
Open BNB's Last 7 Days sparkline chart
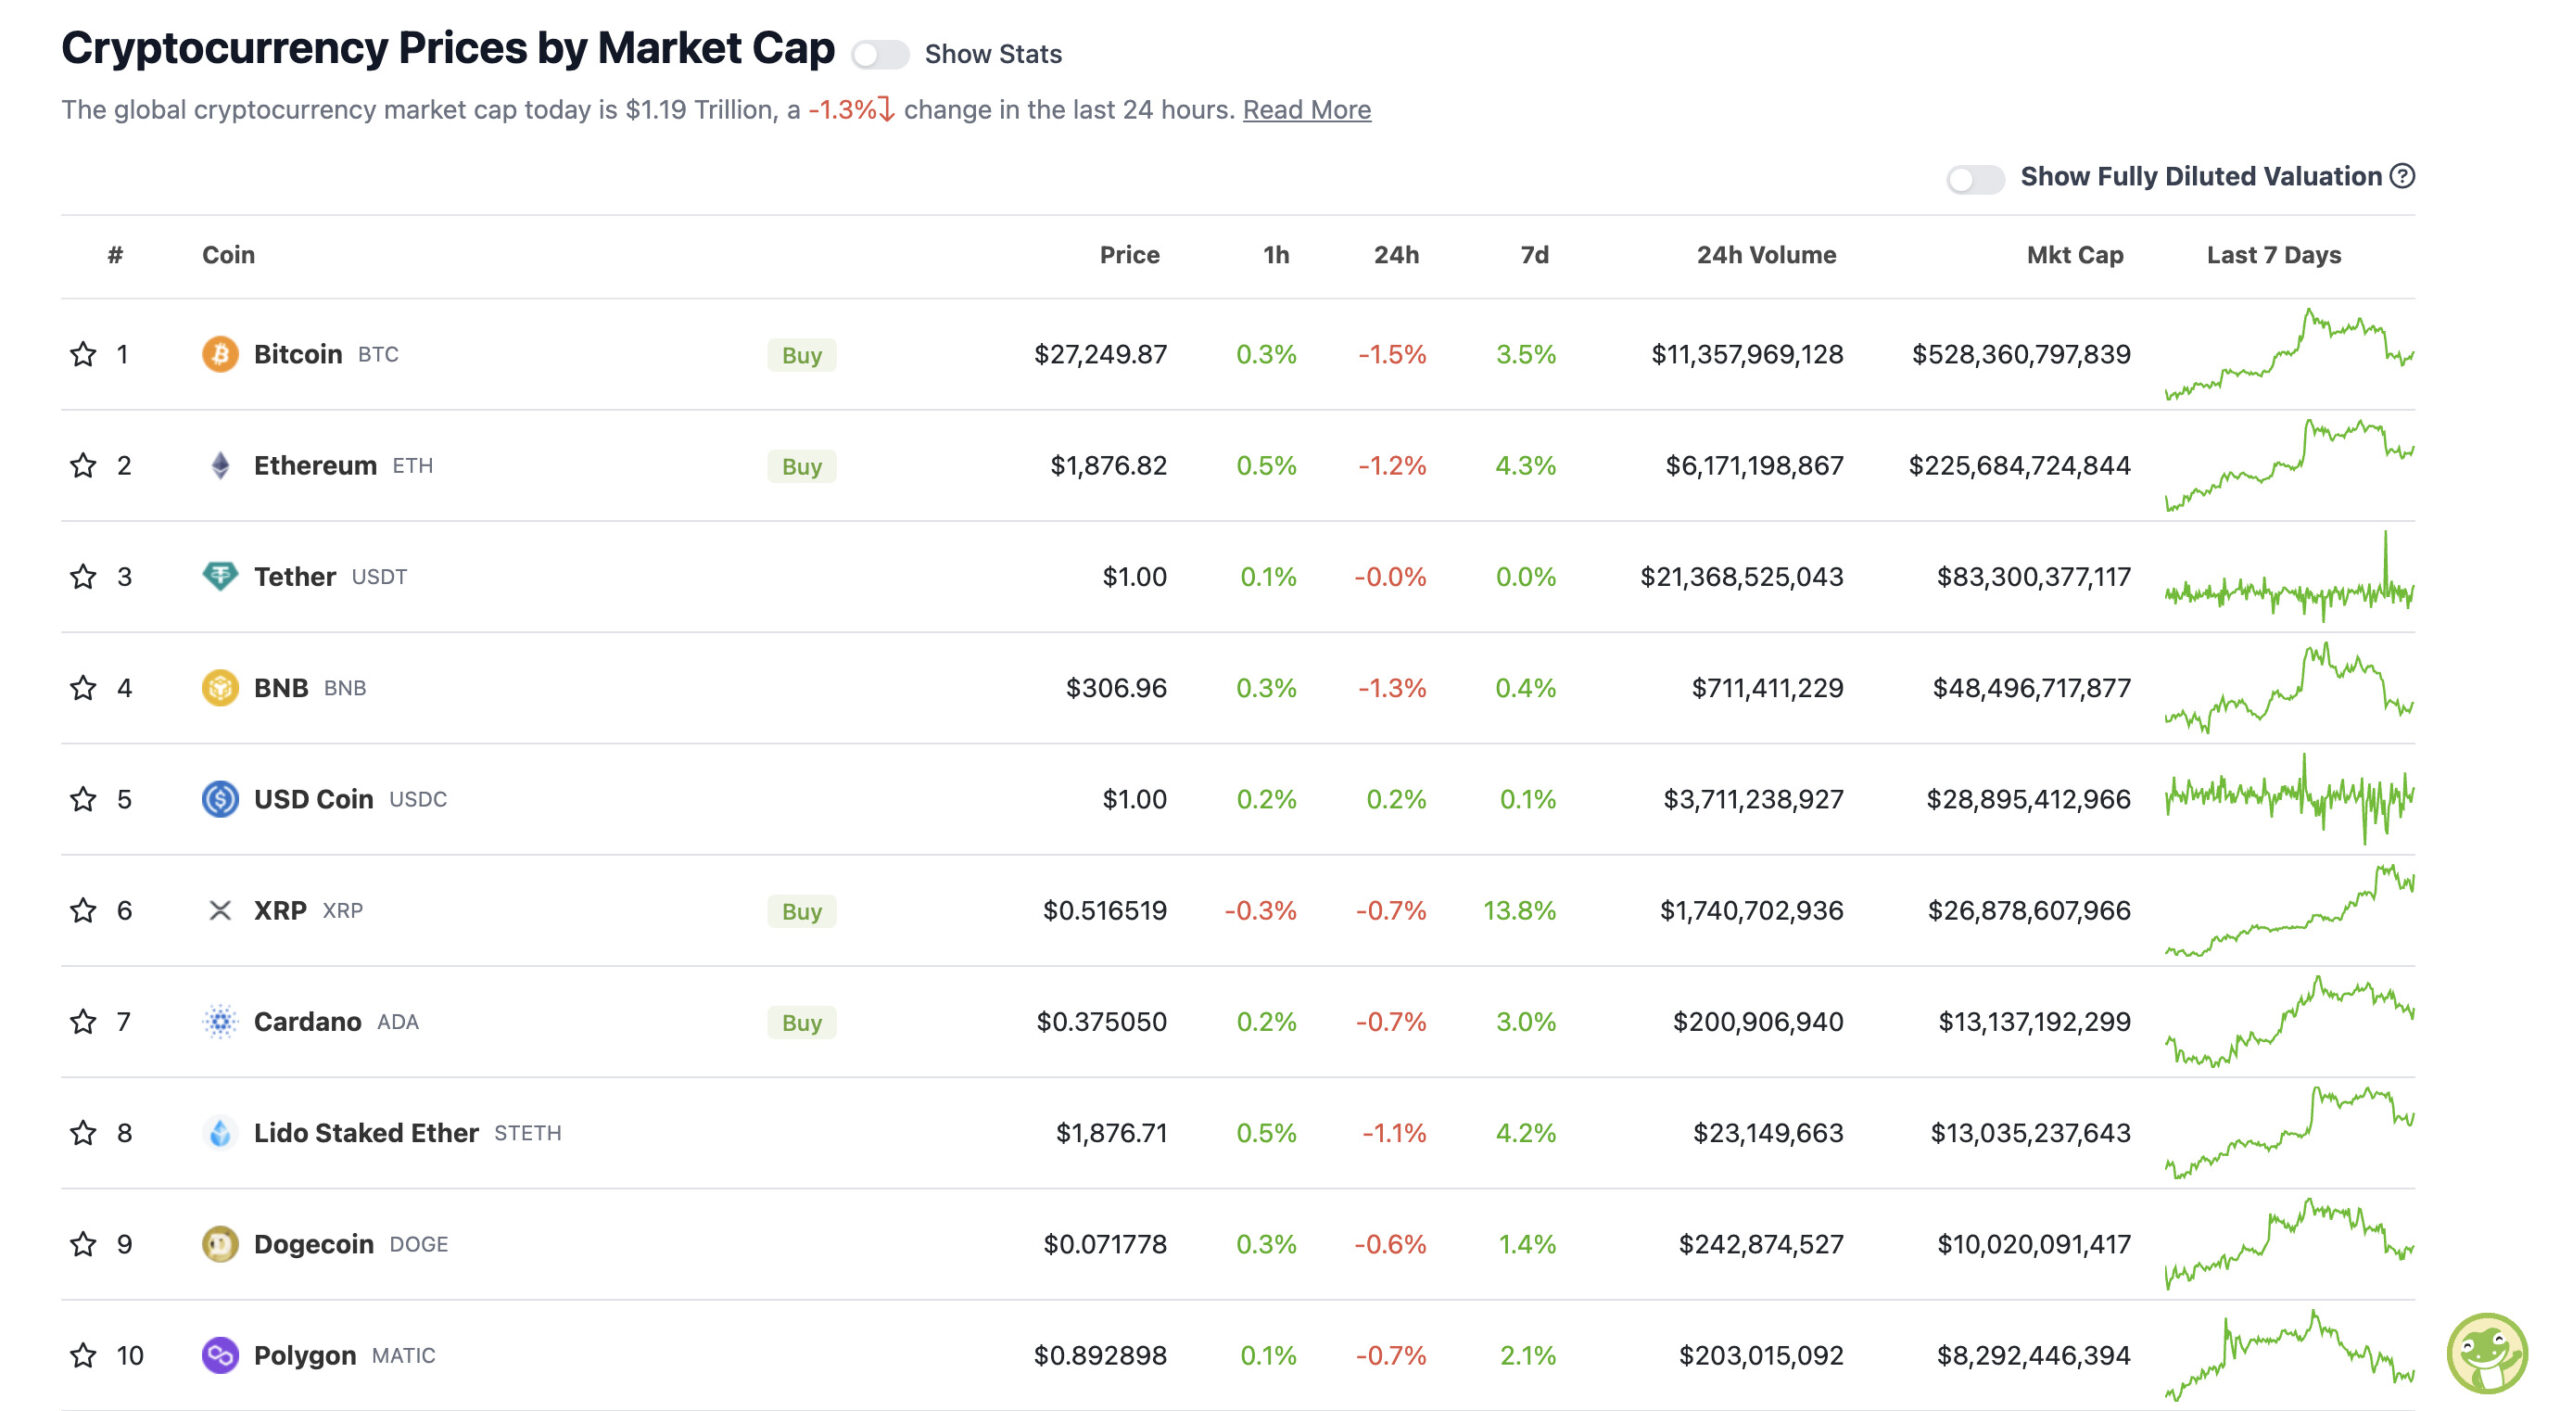tap(2288, 688)
